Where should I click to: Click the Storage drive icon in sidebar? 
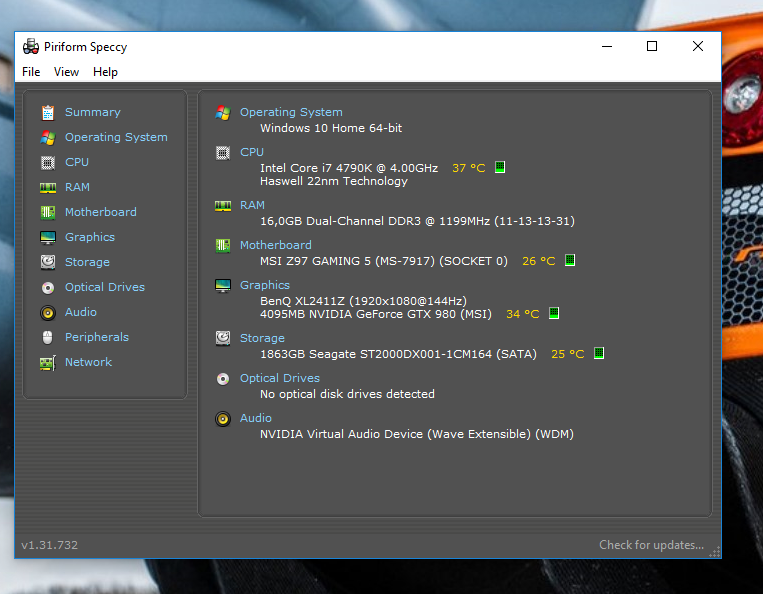(x=47, y=262)
